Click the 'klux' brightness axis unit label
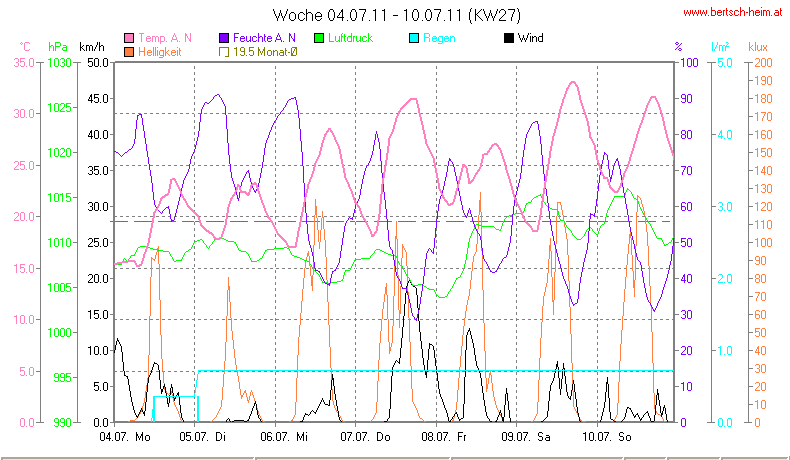The width and height of the screenshot is (790, 460). point(758,47)
